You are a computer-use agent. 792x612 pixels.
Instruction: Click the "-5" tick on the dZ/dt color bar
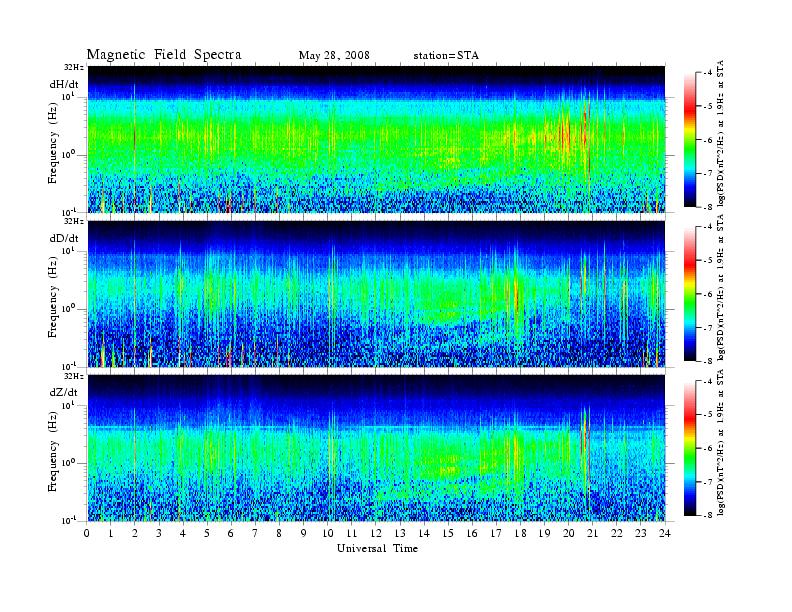click(x=708, y=414)
